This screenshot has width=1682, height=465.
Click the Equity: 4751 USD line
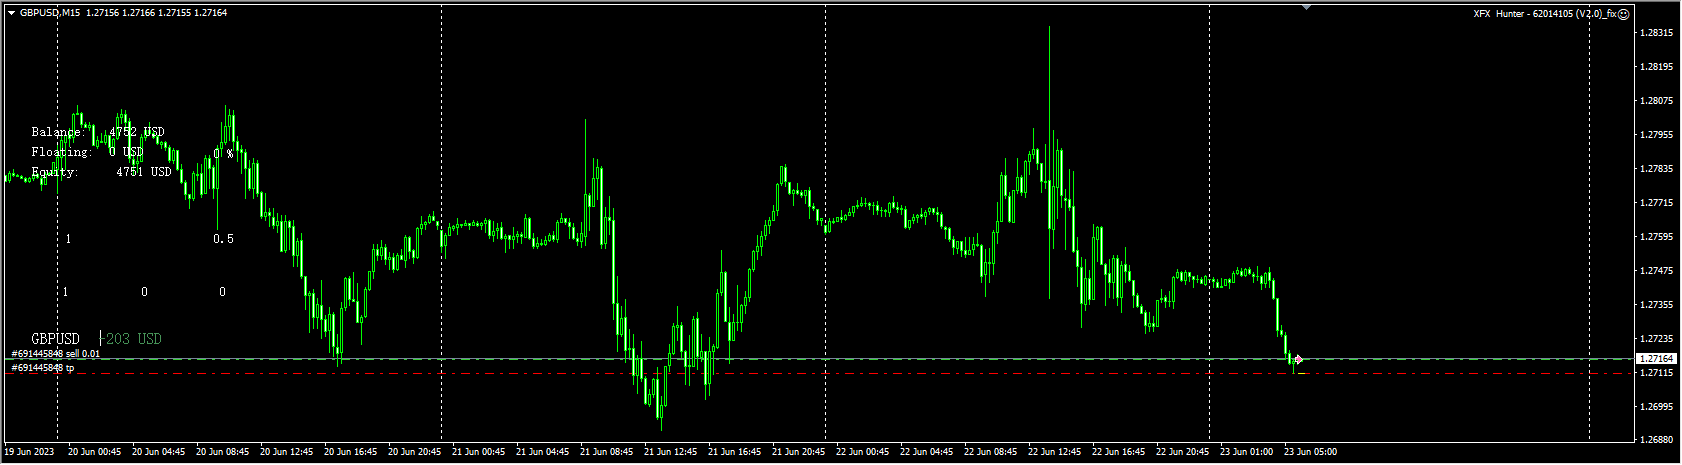pyautogui.click(x=101, y=172)
